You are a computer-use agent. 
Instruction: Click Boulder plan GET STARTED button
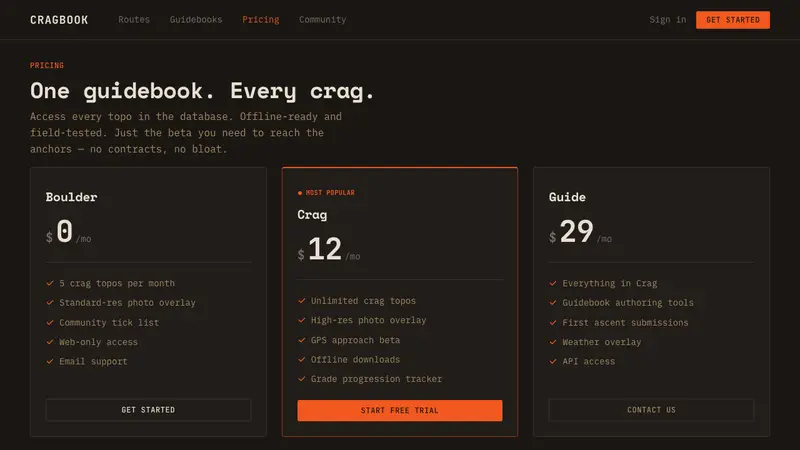[x=148, y=410]
